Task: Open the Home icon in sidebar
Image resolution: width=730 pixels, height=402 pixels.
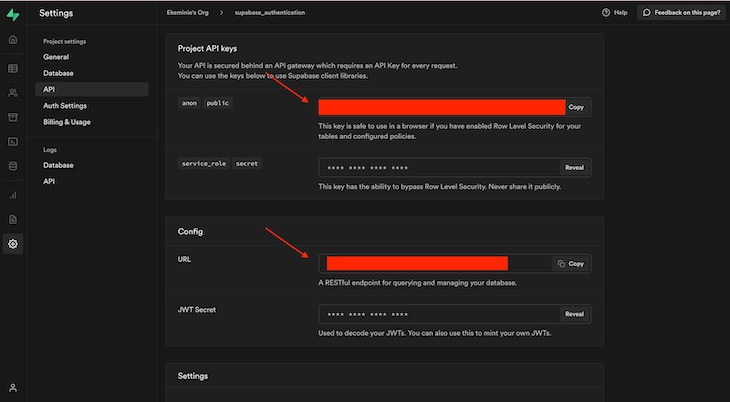Action: 13,40
